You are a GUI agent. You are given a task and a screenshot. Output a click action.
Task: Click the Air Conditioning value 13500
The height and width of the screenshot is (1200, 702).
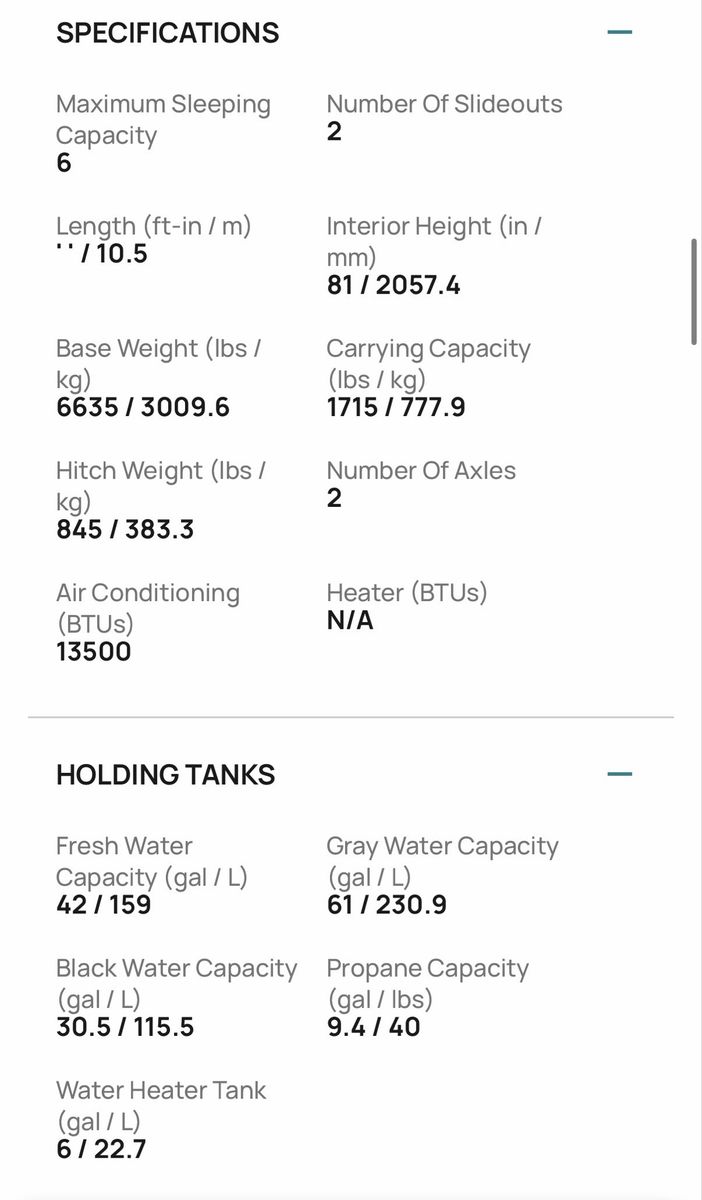point(94,652)
